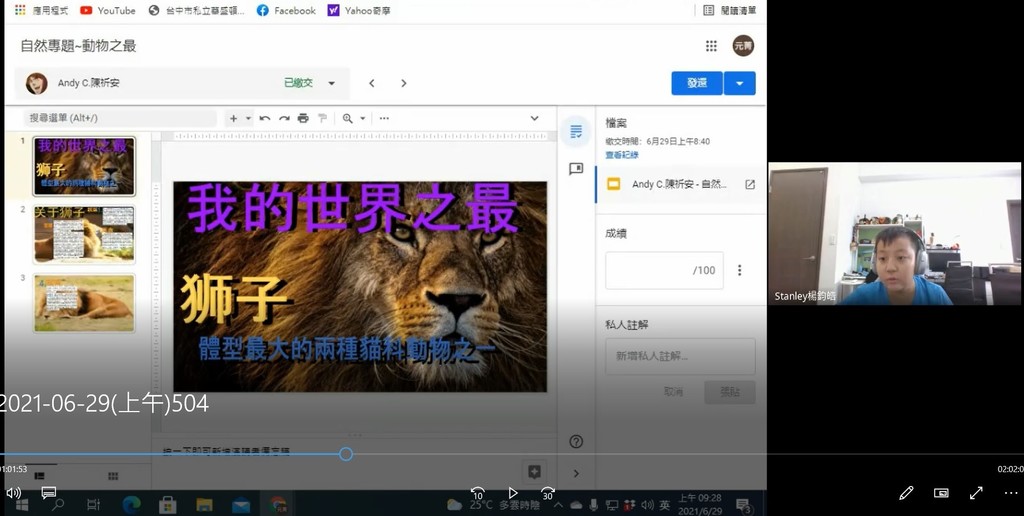Switch to grid view in Slides

(x=113, y=476)
